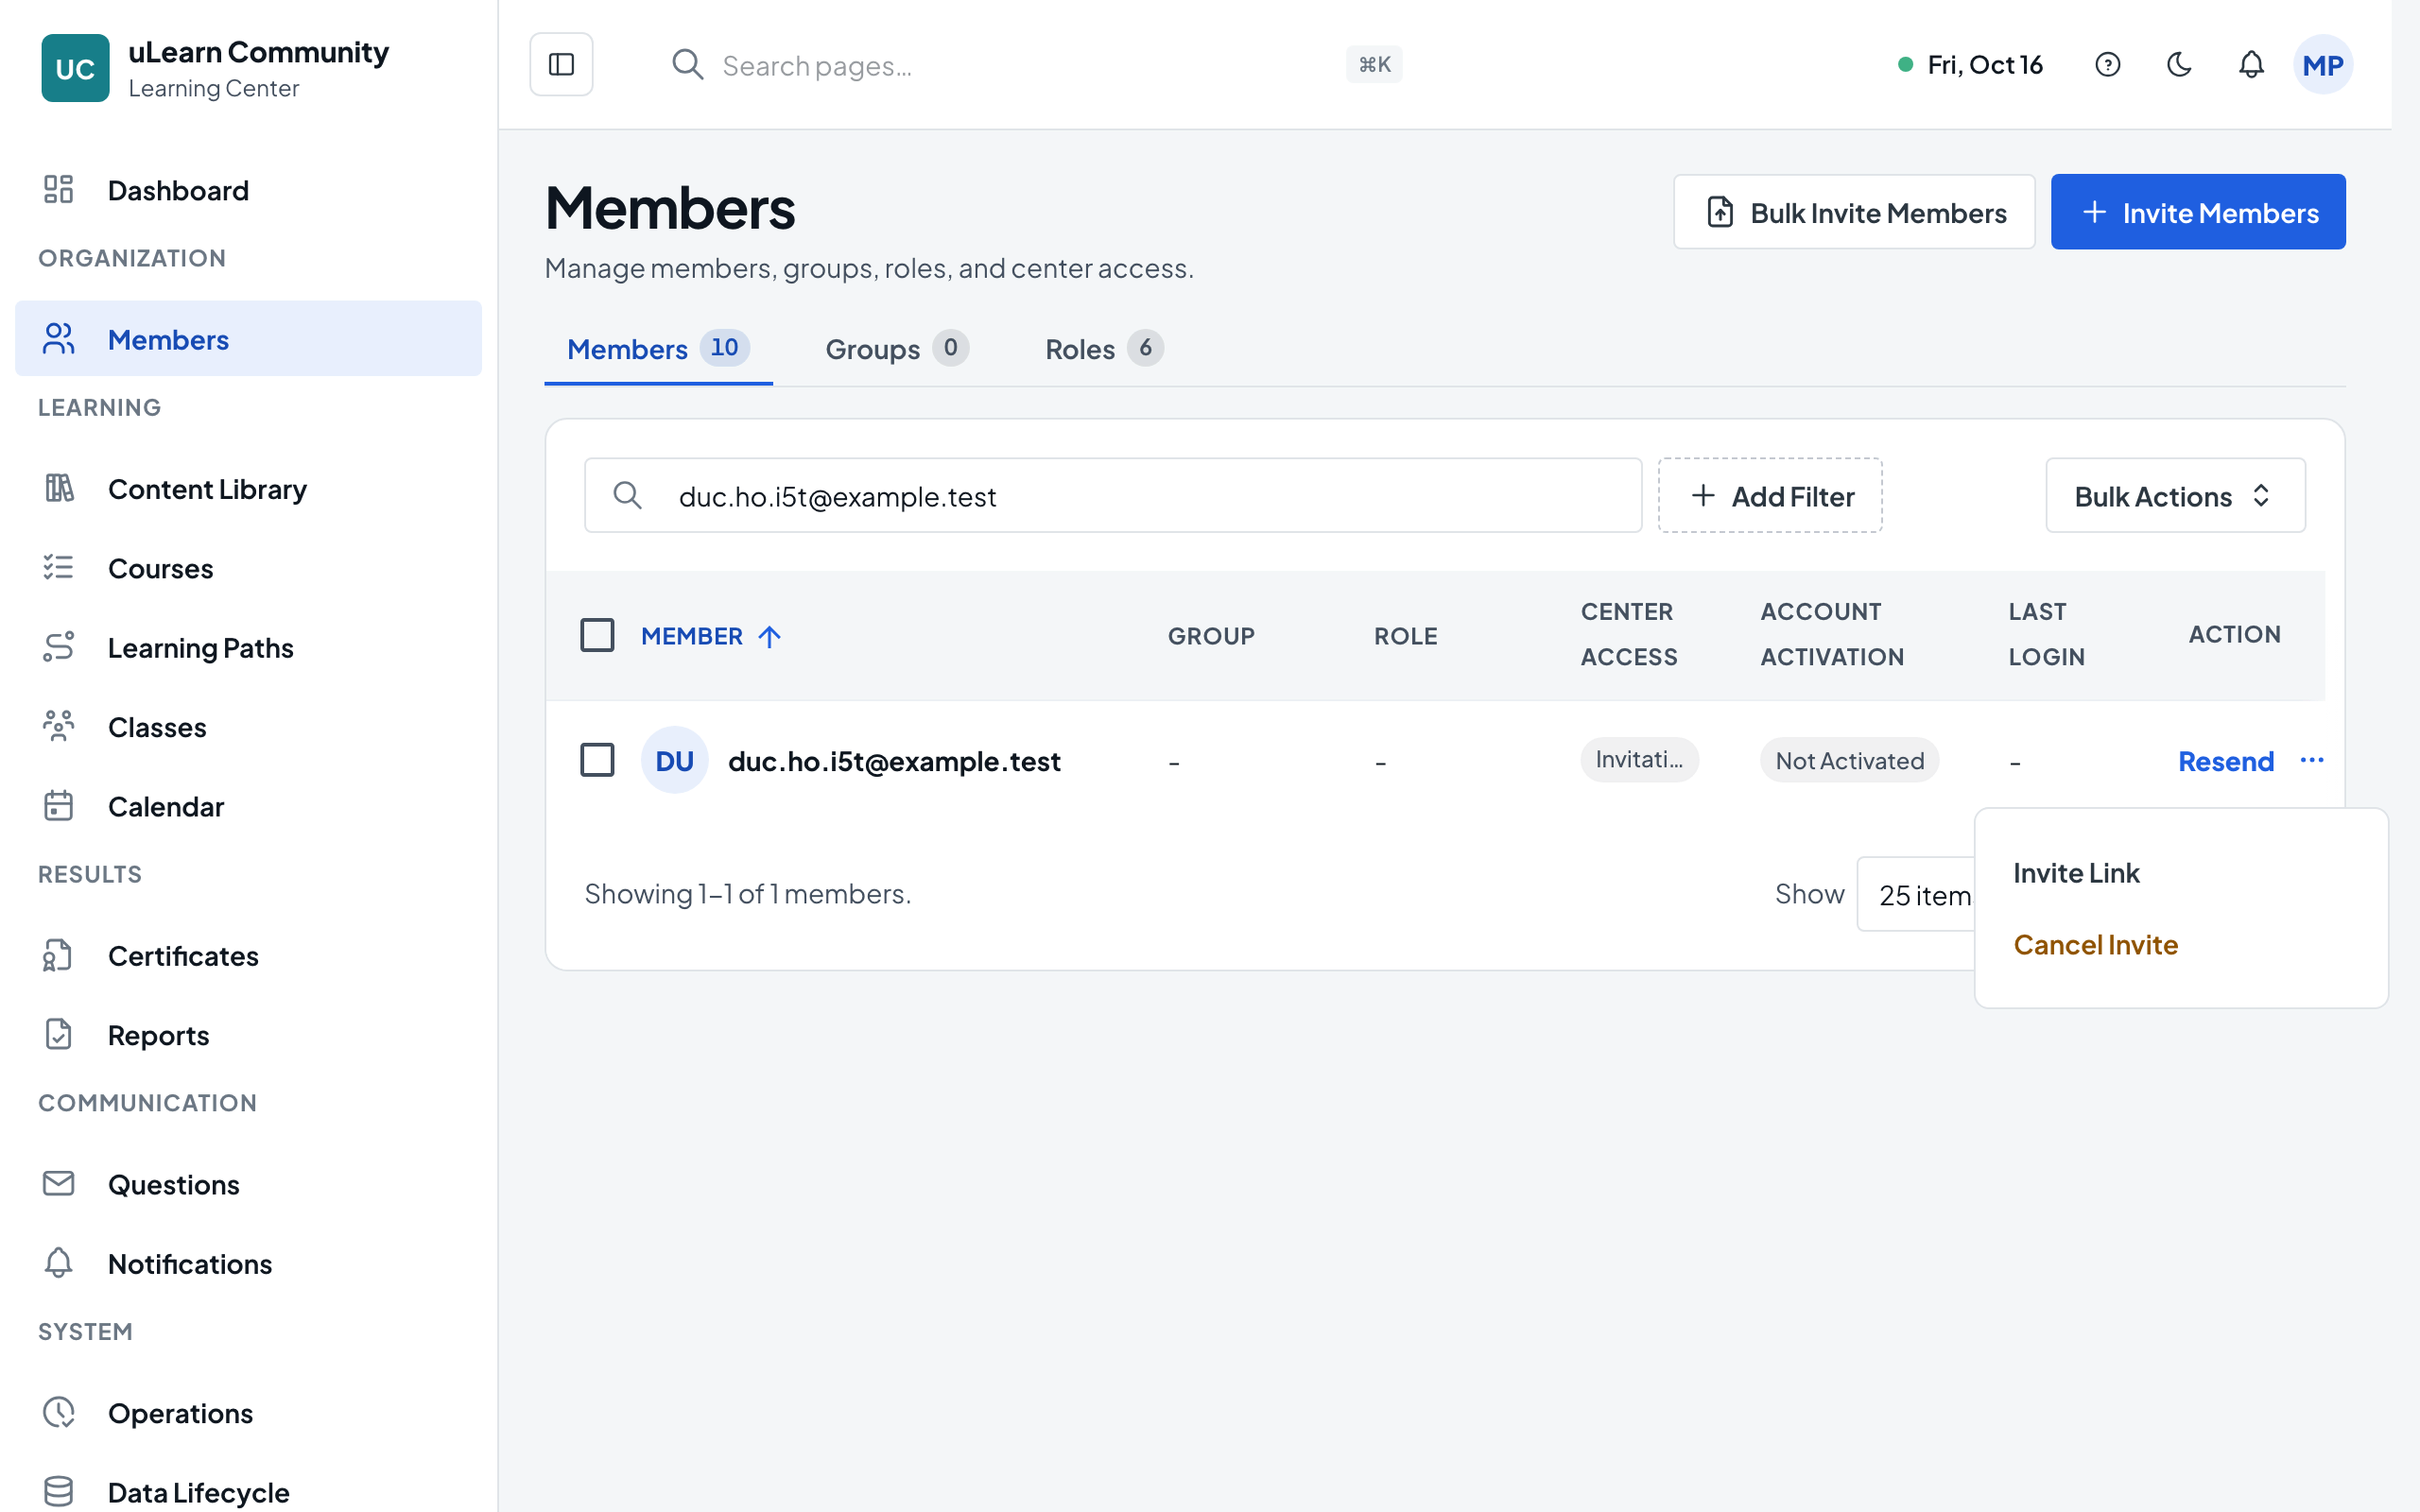Collapse the sidebar with the panel icon

click(x=561, y=65)
